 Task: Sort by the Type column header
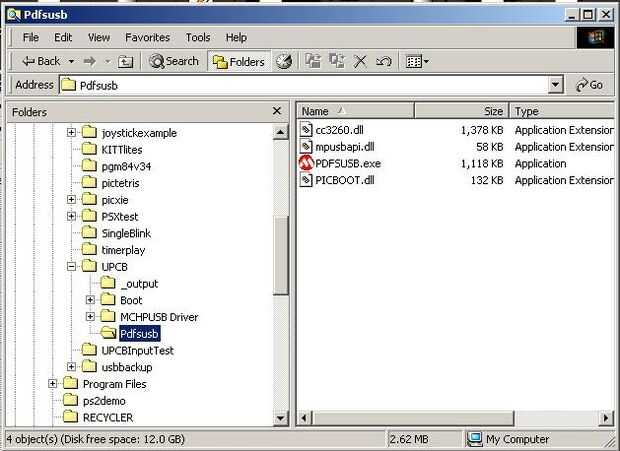(x=562, y=111)
